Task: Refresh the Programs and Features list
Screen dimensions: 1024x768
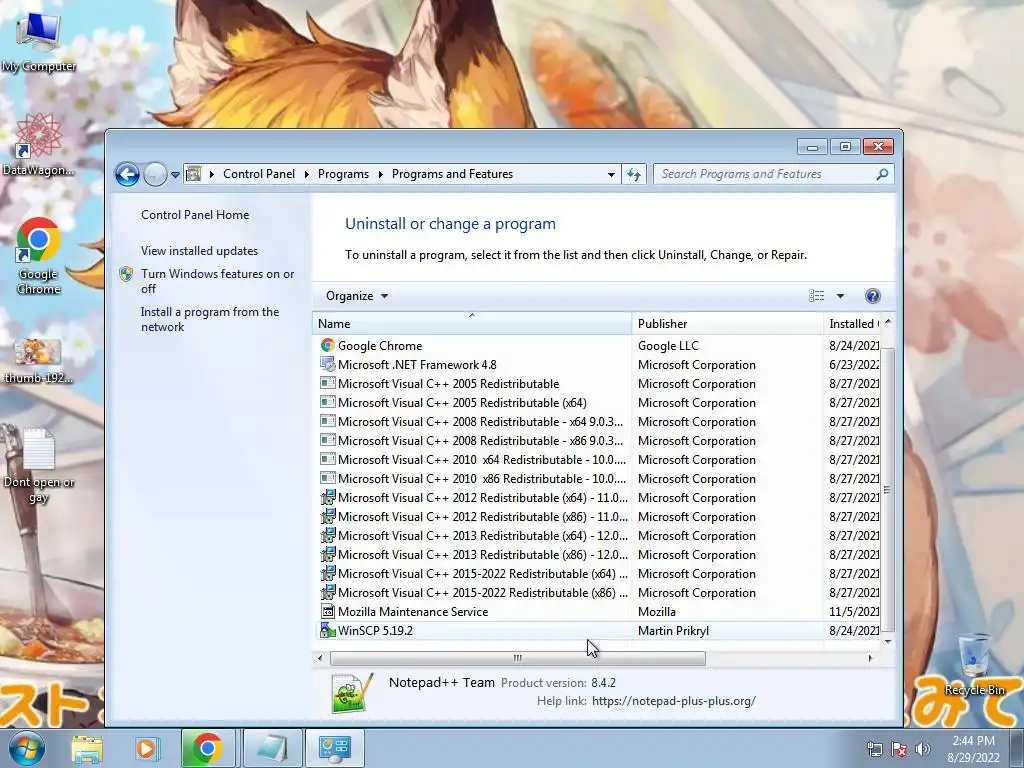Action: click(x=634, y=174)
